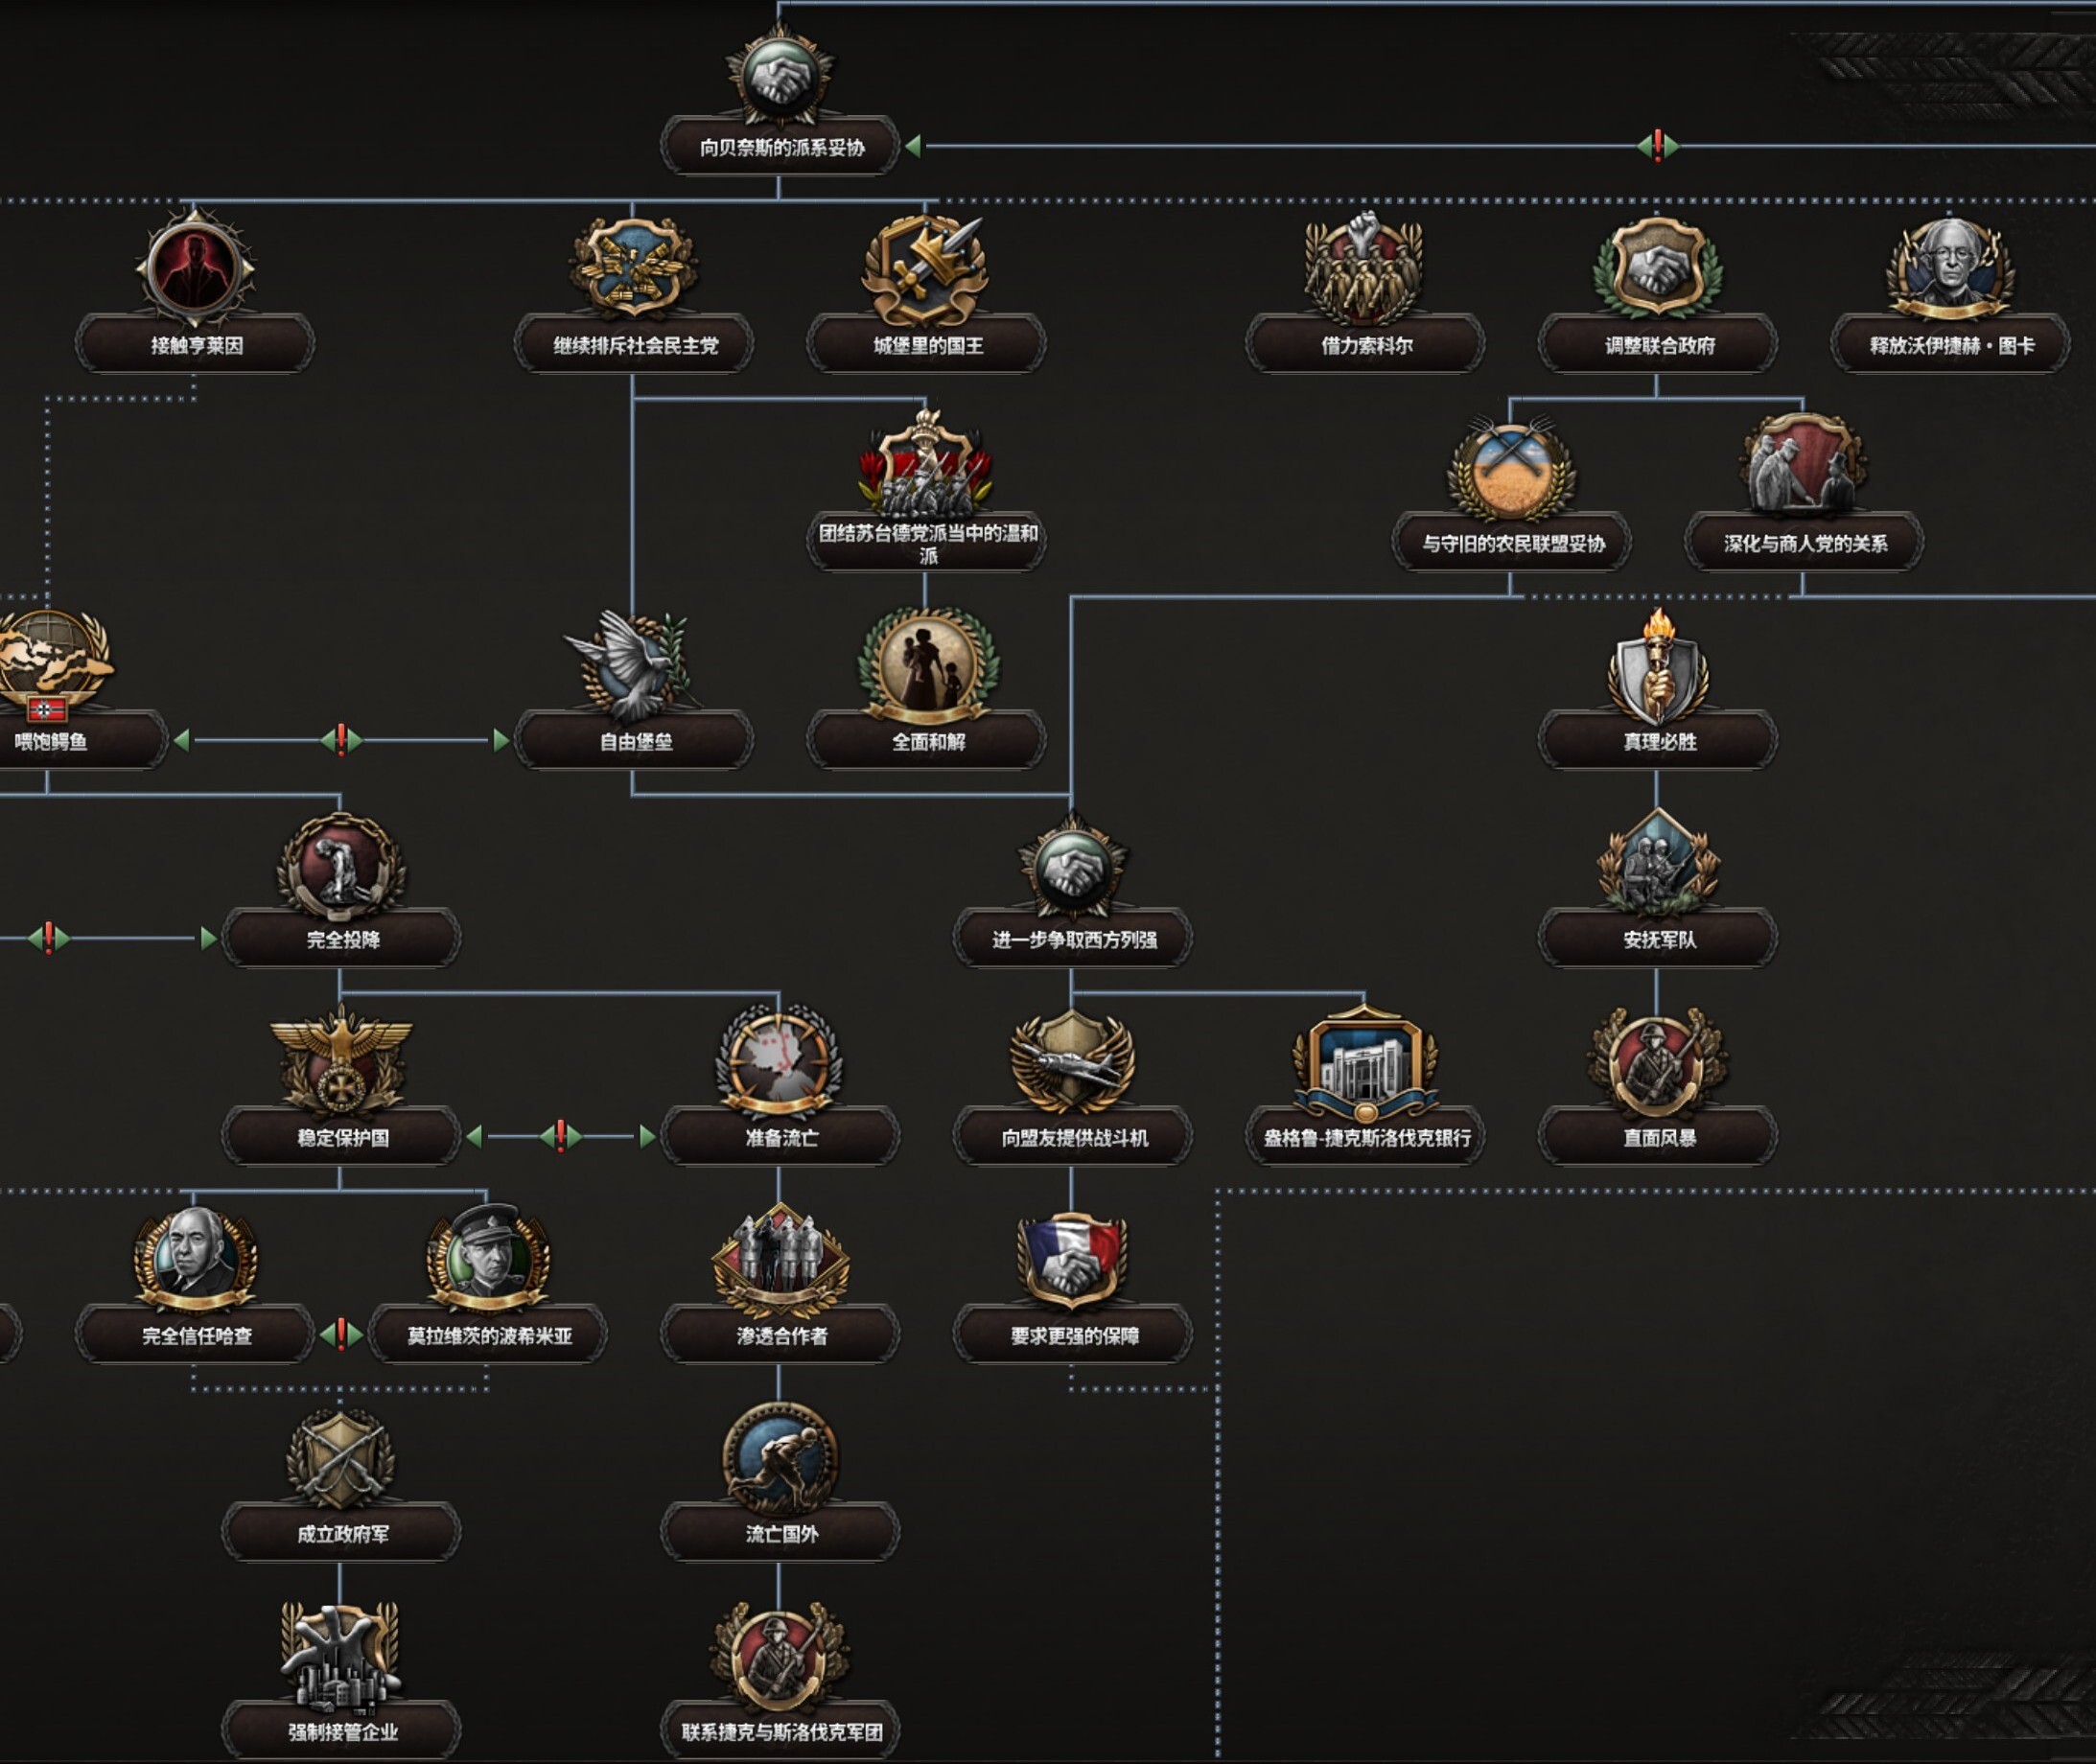2096x1764 pixels.
Task: Click exclusivity marker between 喂饱鳄鱼 and 自由堡垒
Action: pyautogui.click(x=341, y=740)
